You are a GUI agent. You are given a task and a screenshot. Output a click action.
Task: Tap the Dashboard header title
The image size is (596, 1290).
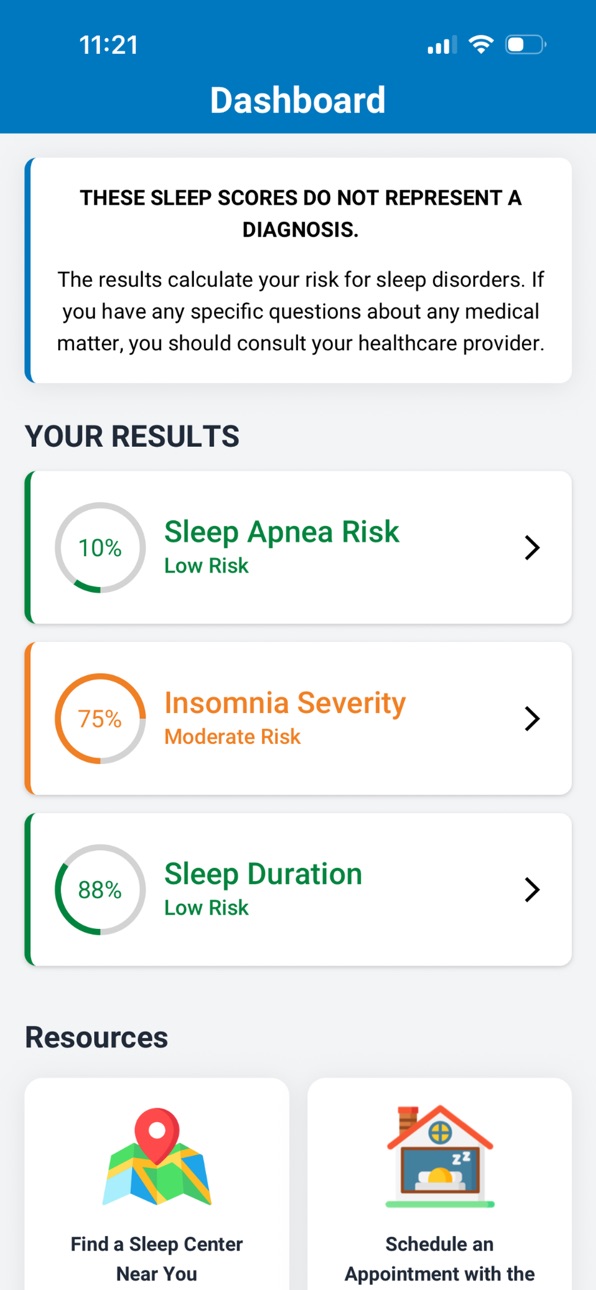(x=298, y=100)
